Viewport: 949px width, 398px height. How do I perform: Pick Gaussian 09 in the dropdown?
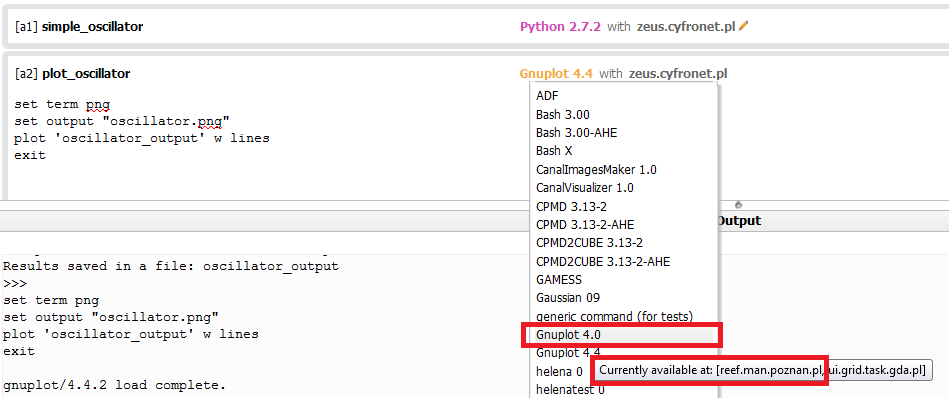[x=623, y=298]
